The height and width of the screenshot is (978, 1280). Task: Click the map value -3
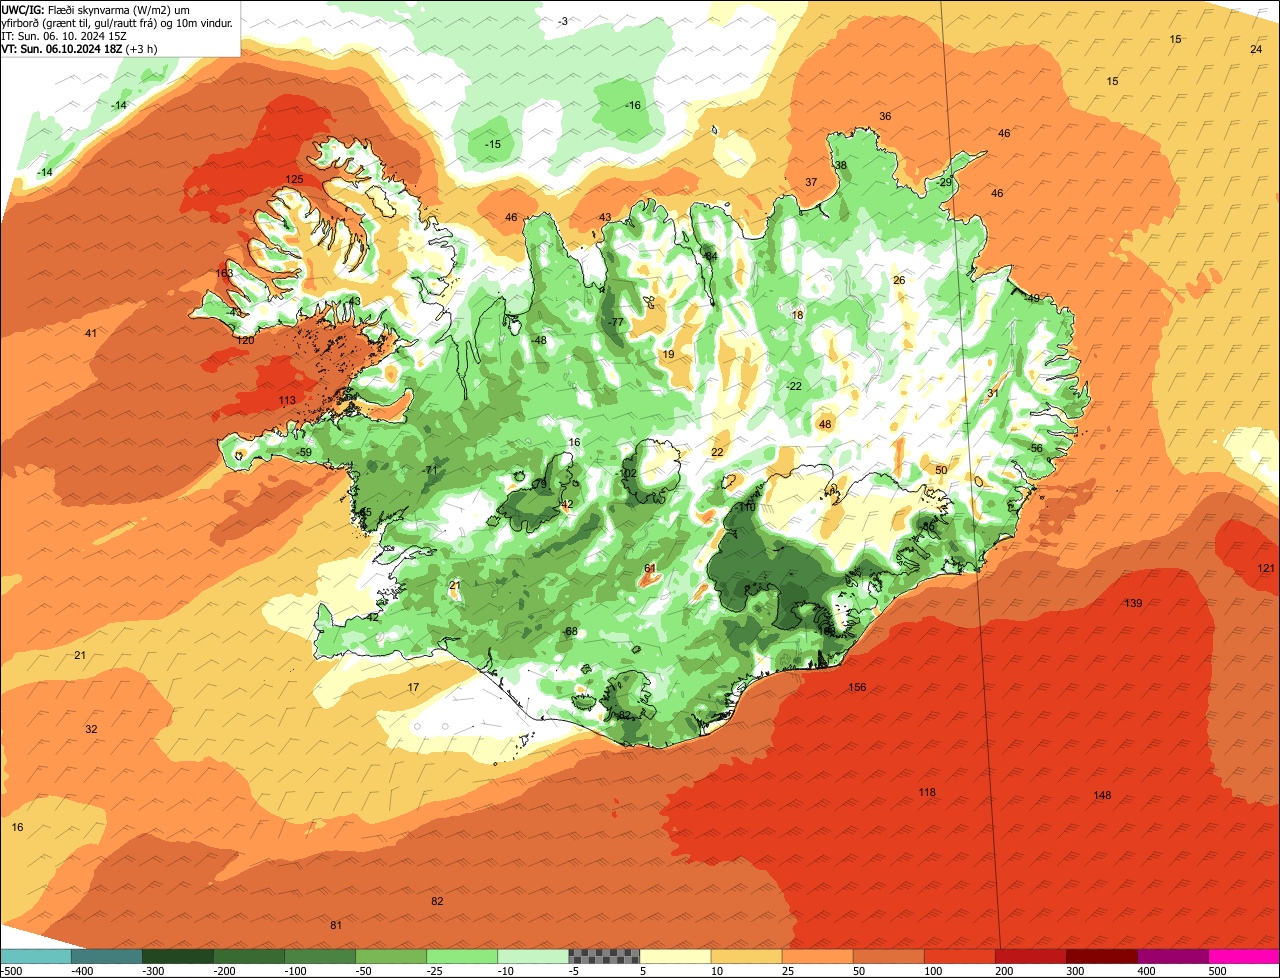563,21
